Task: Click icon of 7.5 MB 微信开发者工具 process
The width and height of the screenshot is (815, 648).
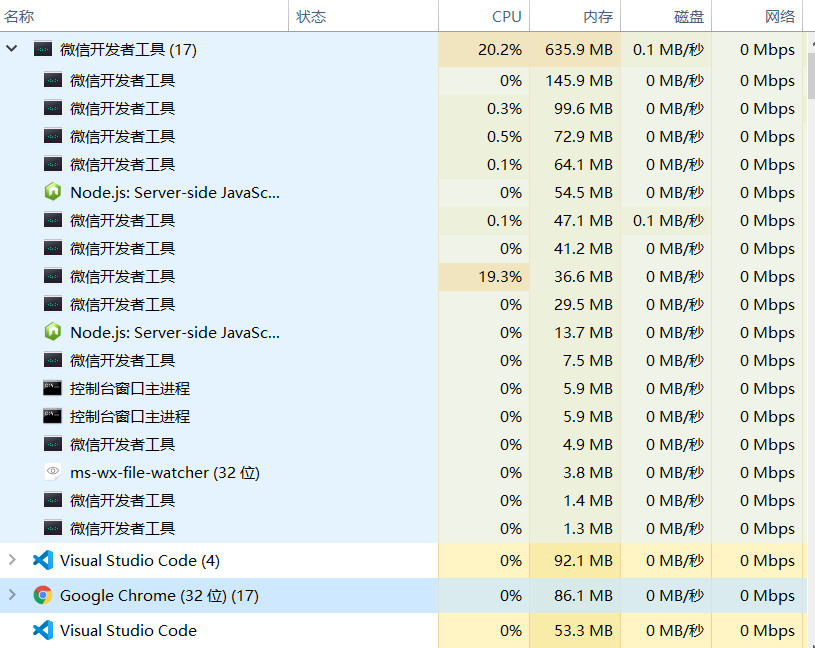Action: (x=53, y=360)
